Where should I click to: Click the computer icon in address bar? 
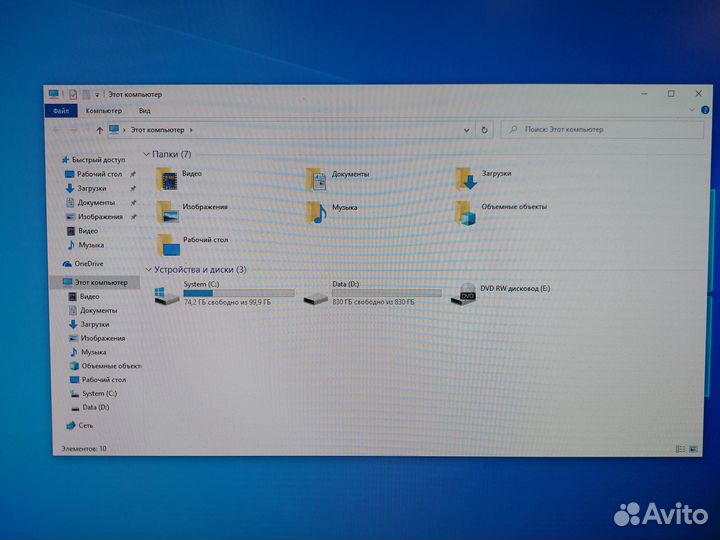114,130
